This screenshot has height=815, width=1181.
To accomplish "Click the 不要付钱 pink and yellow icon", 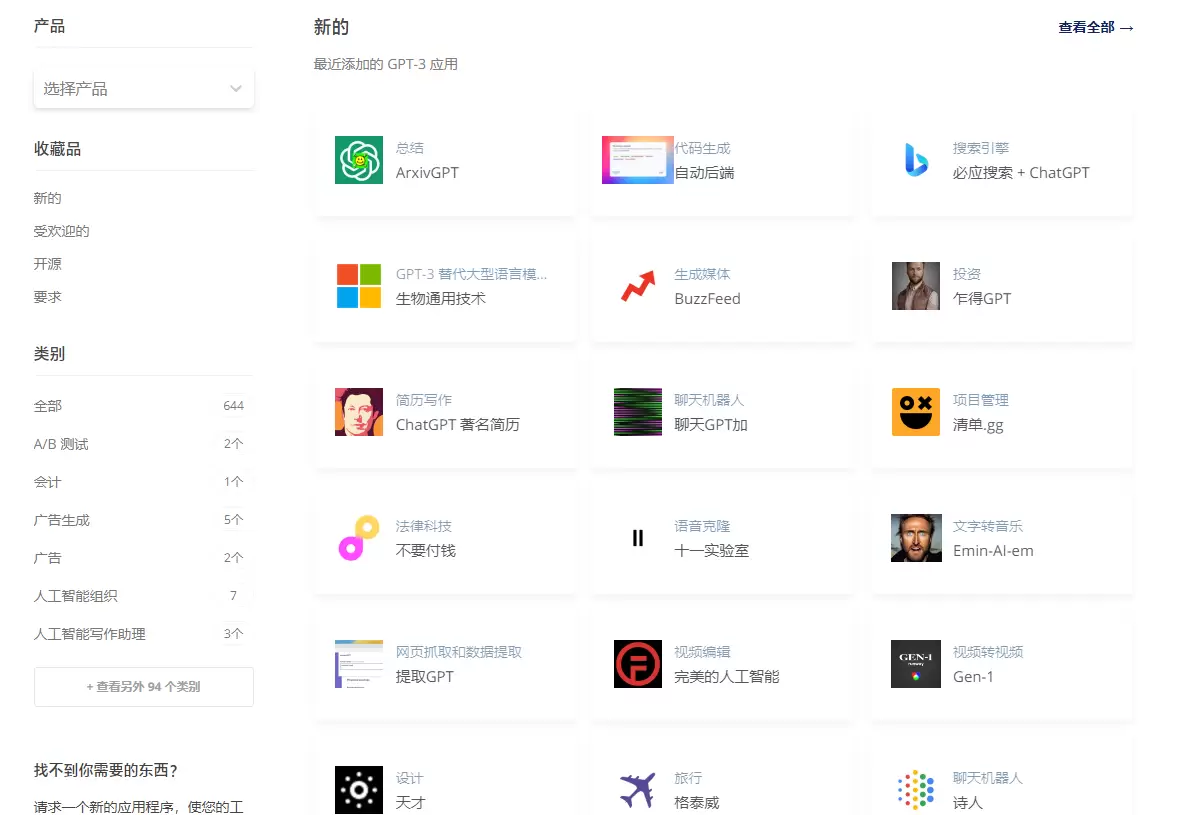I will coord(359,538).
